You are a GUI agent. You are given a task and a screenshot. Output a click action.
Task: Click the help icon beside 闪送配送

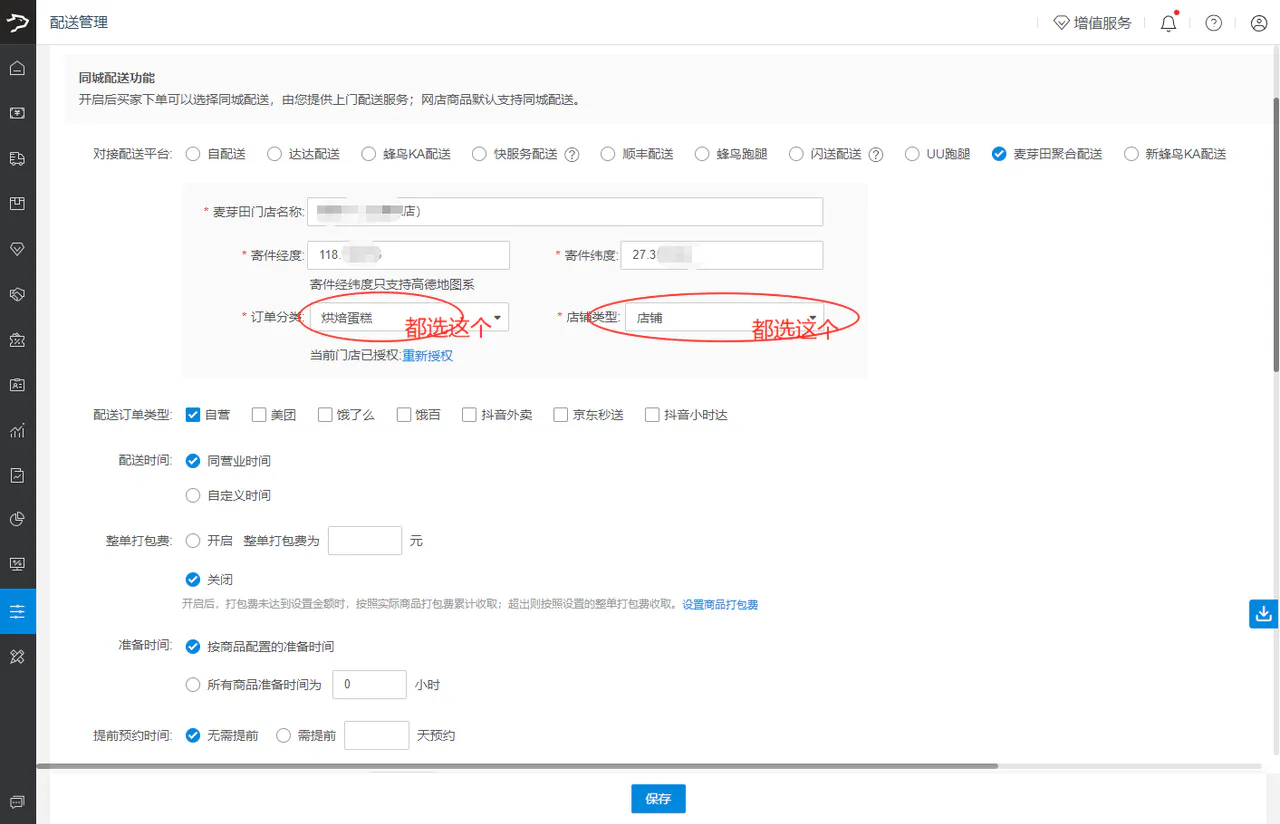(x=876, y=154)
